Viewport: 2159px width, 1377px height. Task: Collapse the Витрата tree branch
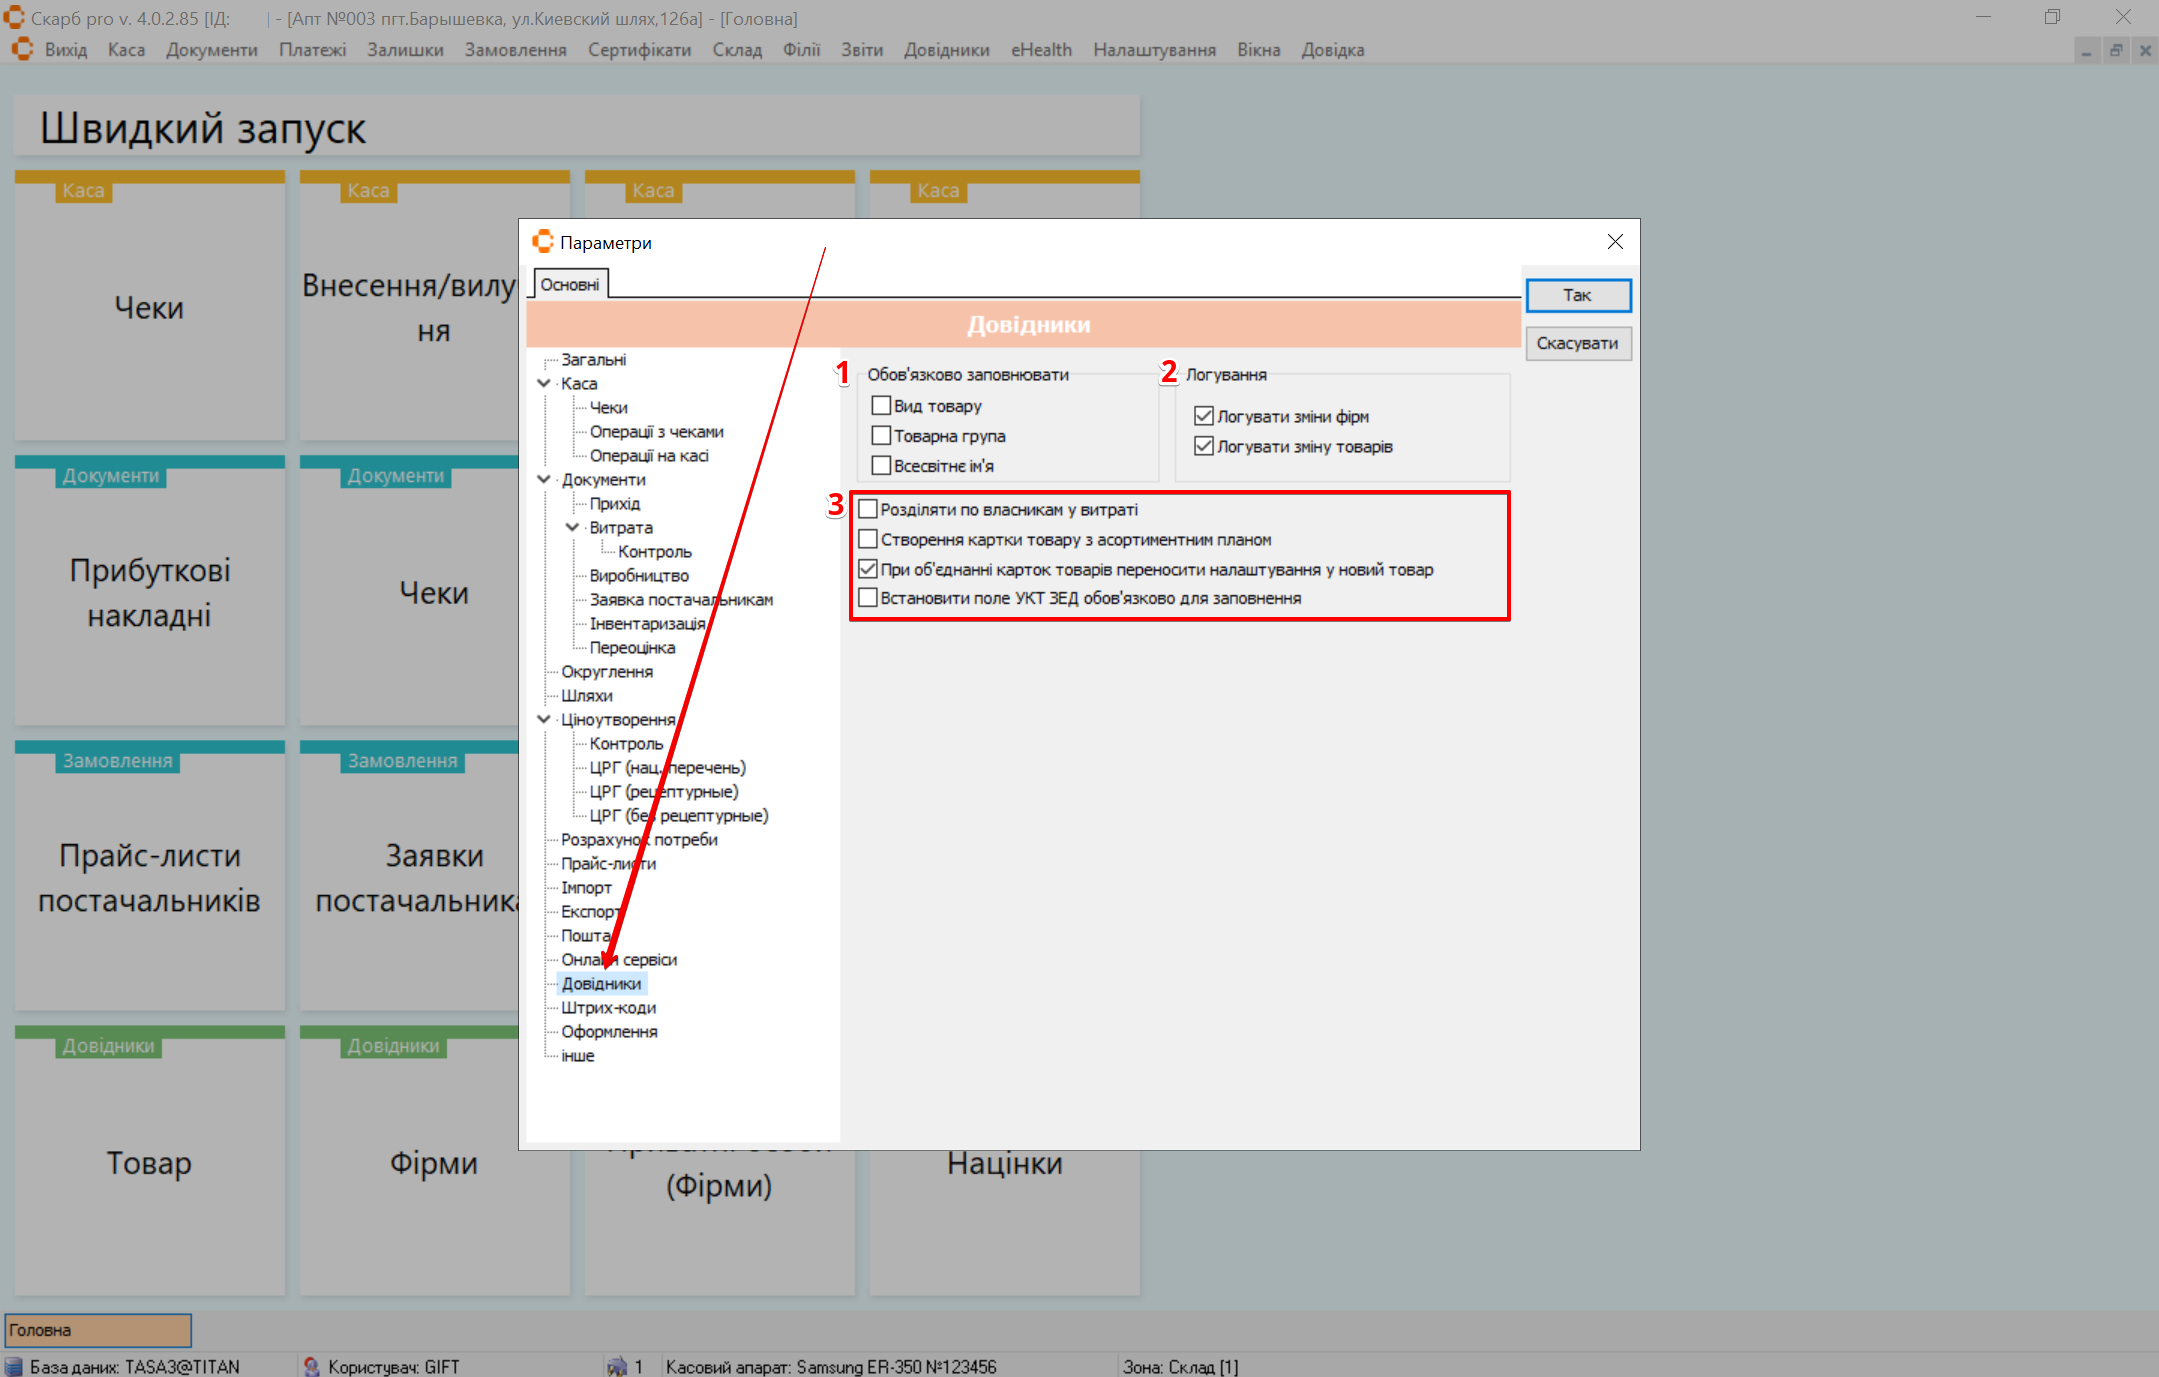[x=572, y=527]
